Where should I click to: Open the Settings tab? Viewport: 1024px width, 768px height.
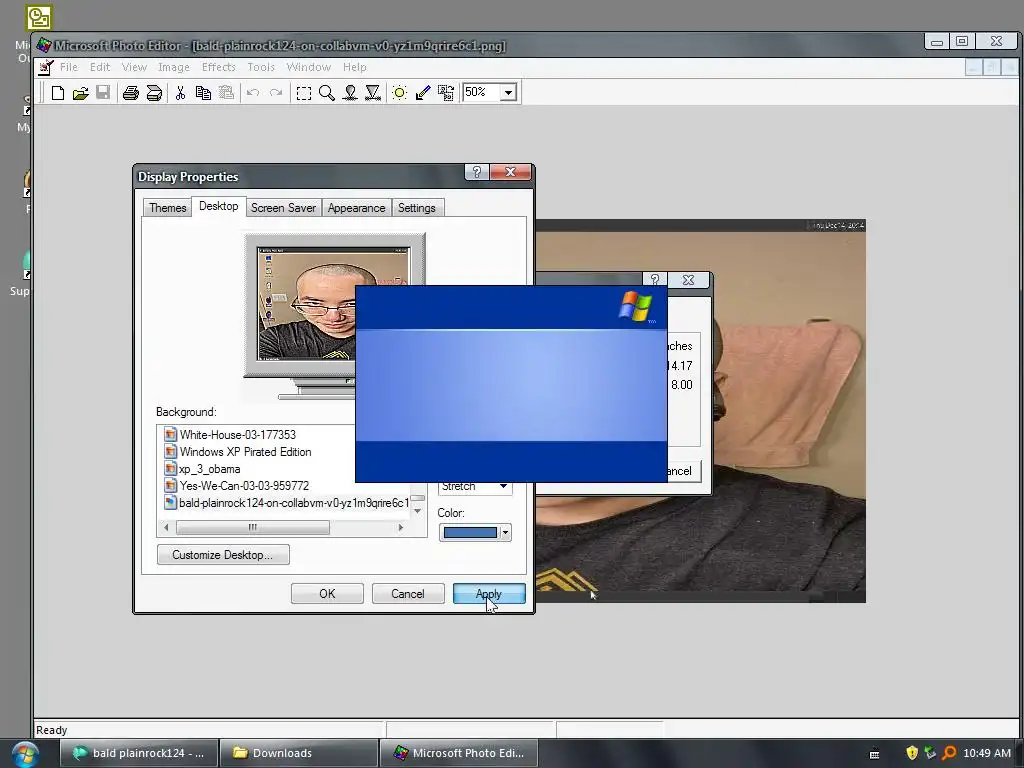(417, 208)
